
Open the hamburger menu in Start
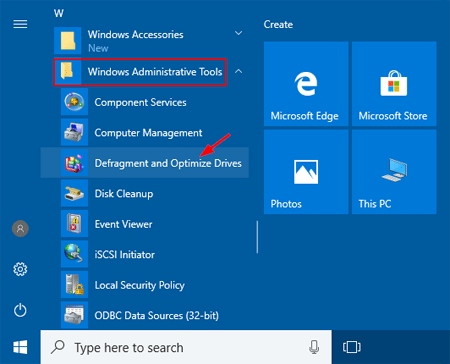pos(20,24)
